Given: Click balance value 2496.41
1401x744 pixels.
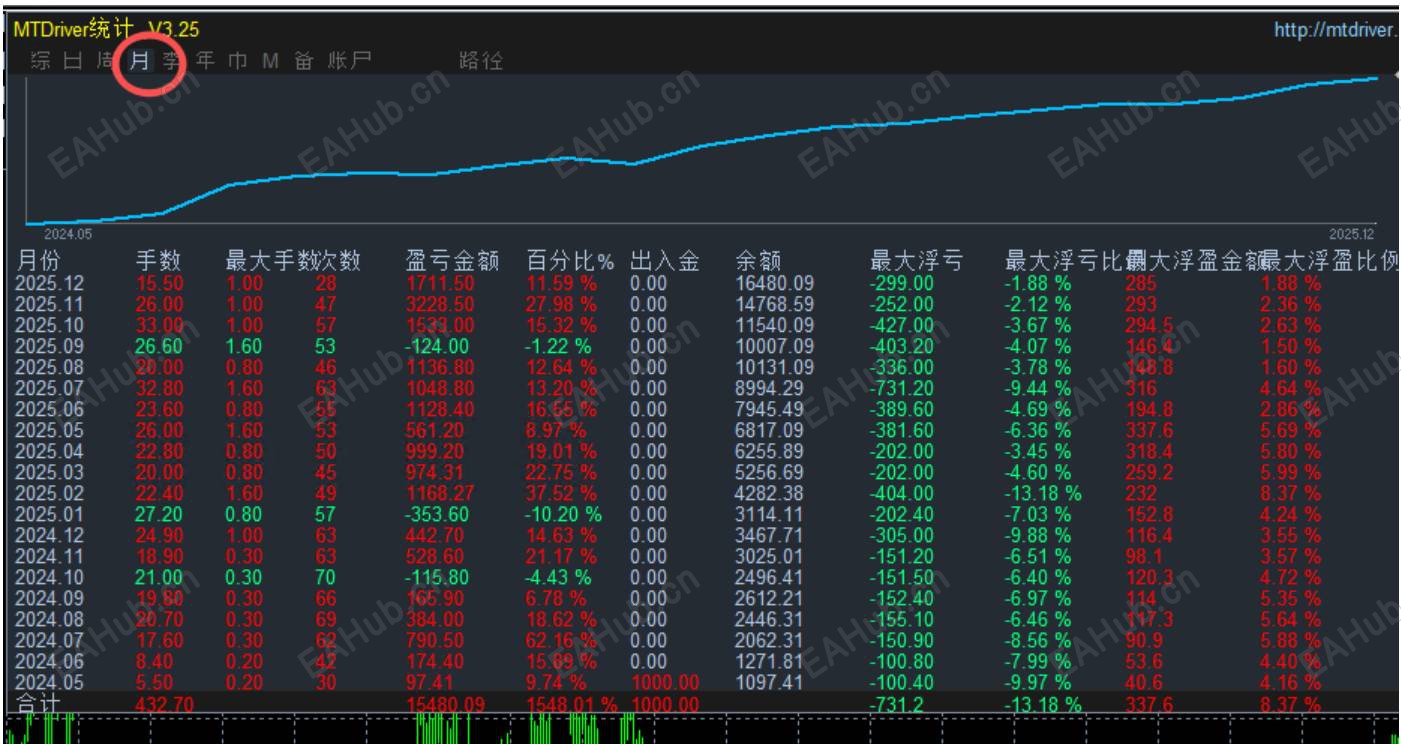Looking at the screenshot, I should pos(769,576).
